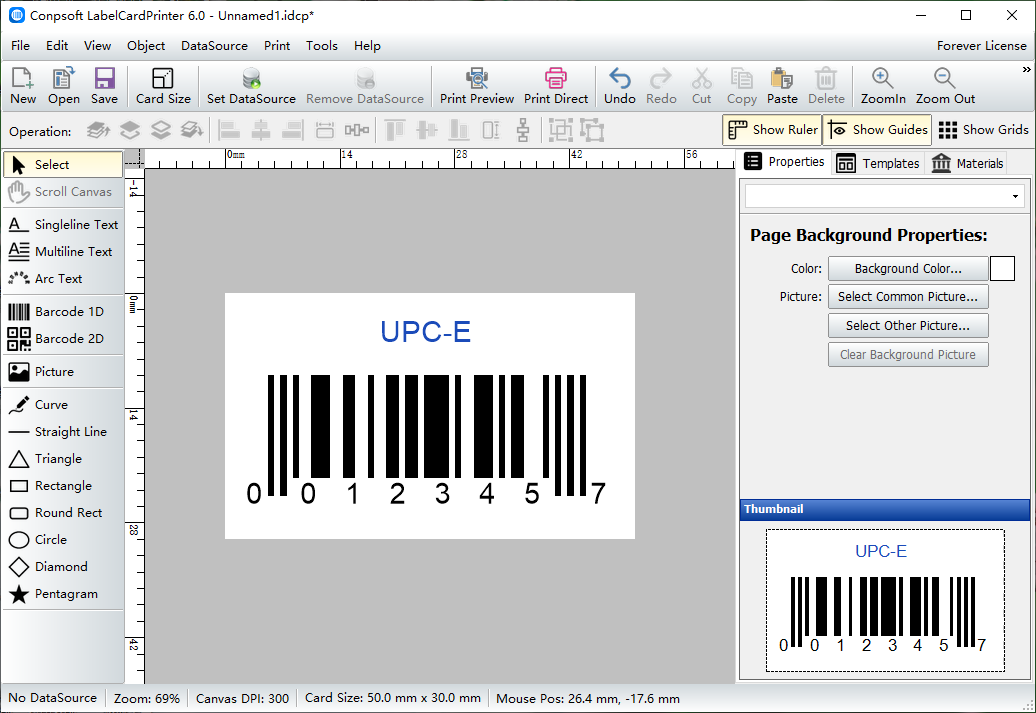Open the Help menu
Viewport: 1036px width, 713px height.
click(367, 46)
